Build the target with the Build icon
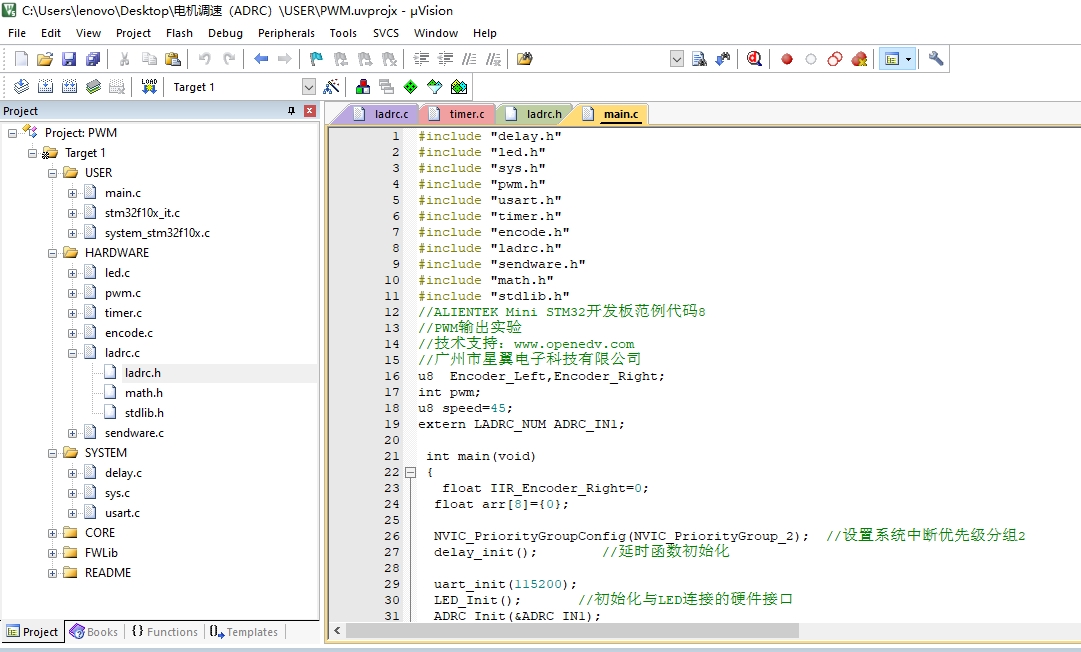1081x652 pixels. click(46, 87)
